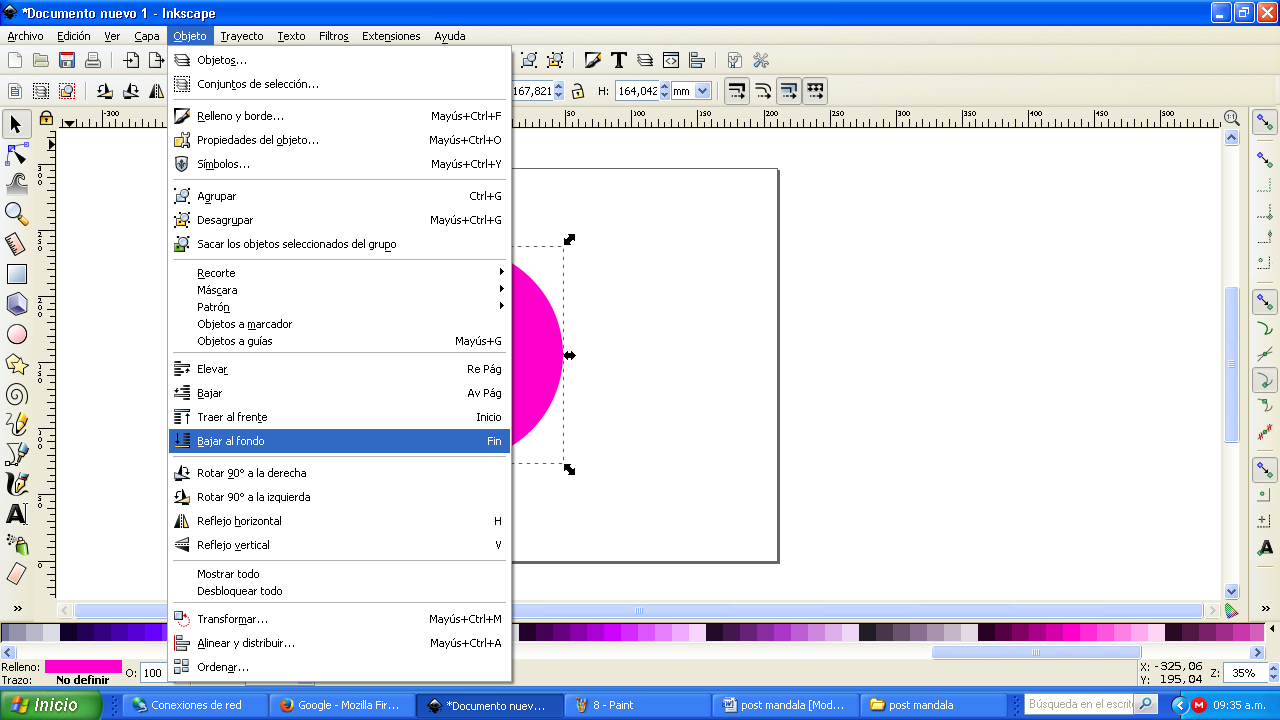Pick the Circle and ellipse tool
The height and width of the screenshot is (720, 1280).
click(16, 334)
